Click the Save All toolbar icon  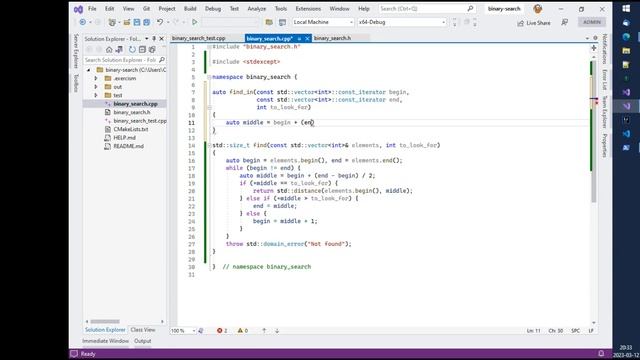click(x=147, y=22)
